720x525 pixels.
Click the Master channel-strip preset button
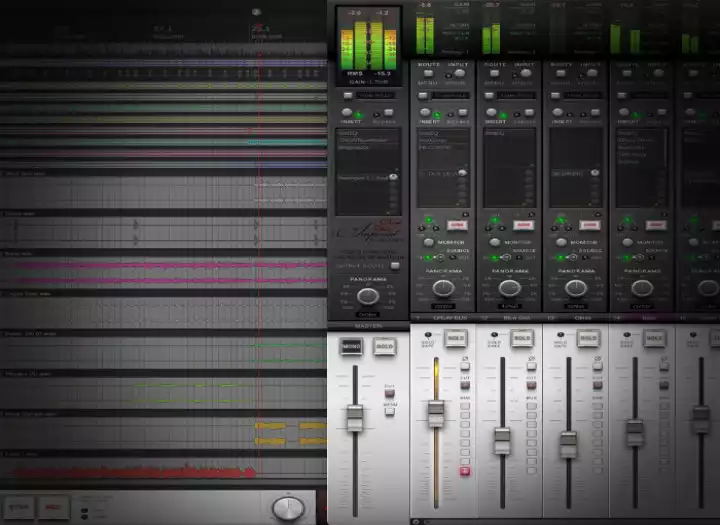(348, 96)
